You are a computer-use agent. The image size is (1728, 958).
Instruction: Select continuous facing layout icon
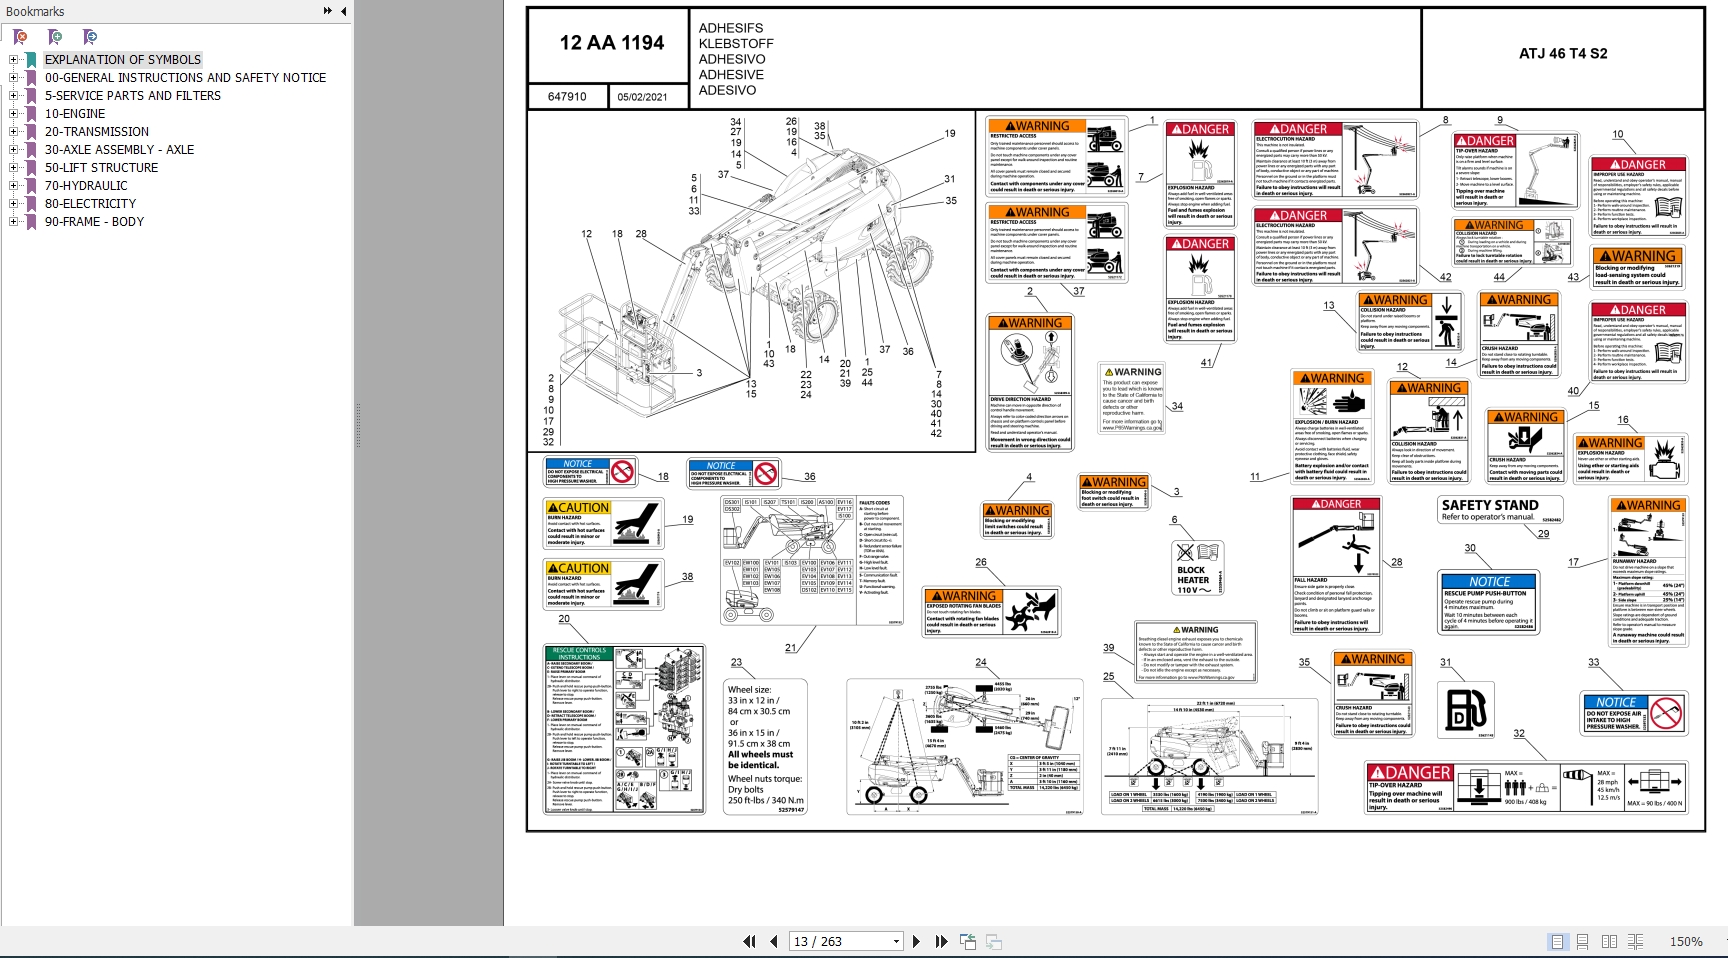1635,941
